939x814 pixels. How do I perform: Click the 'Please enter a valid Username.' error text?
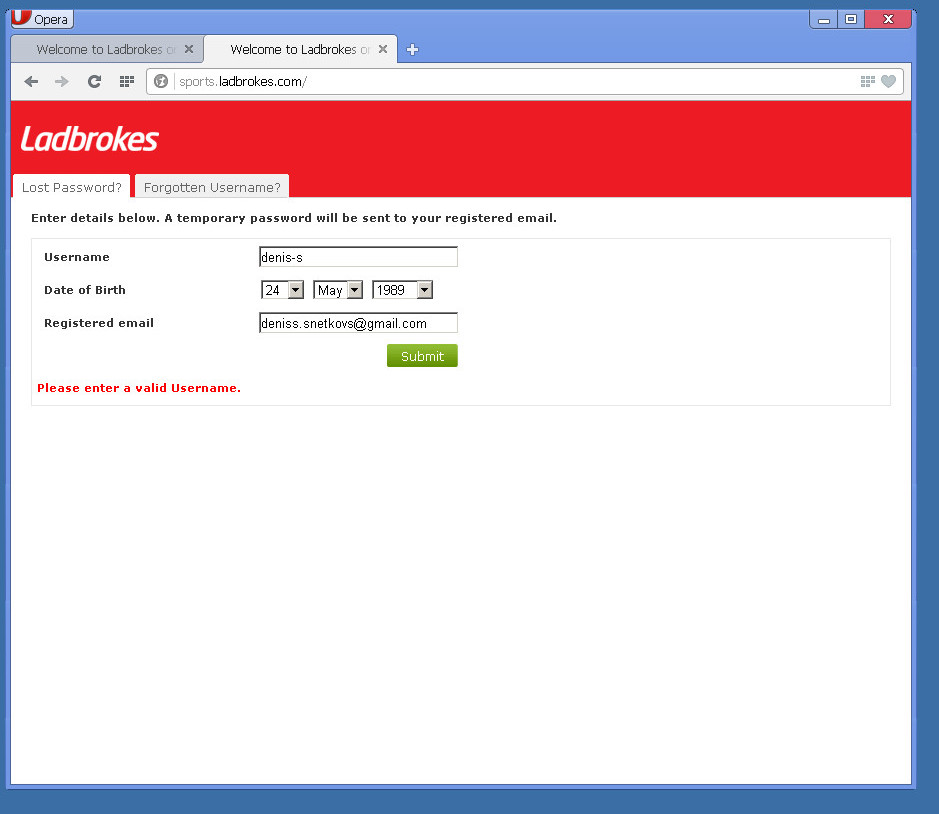pos(139,388)
